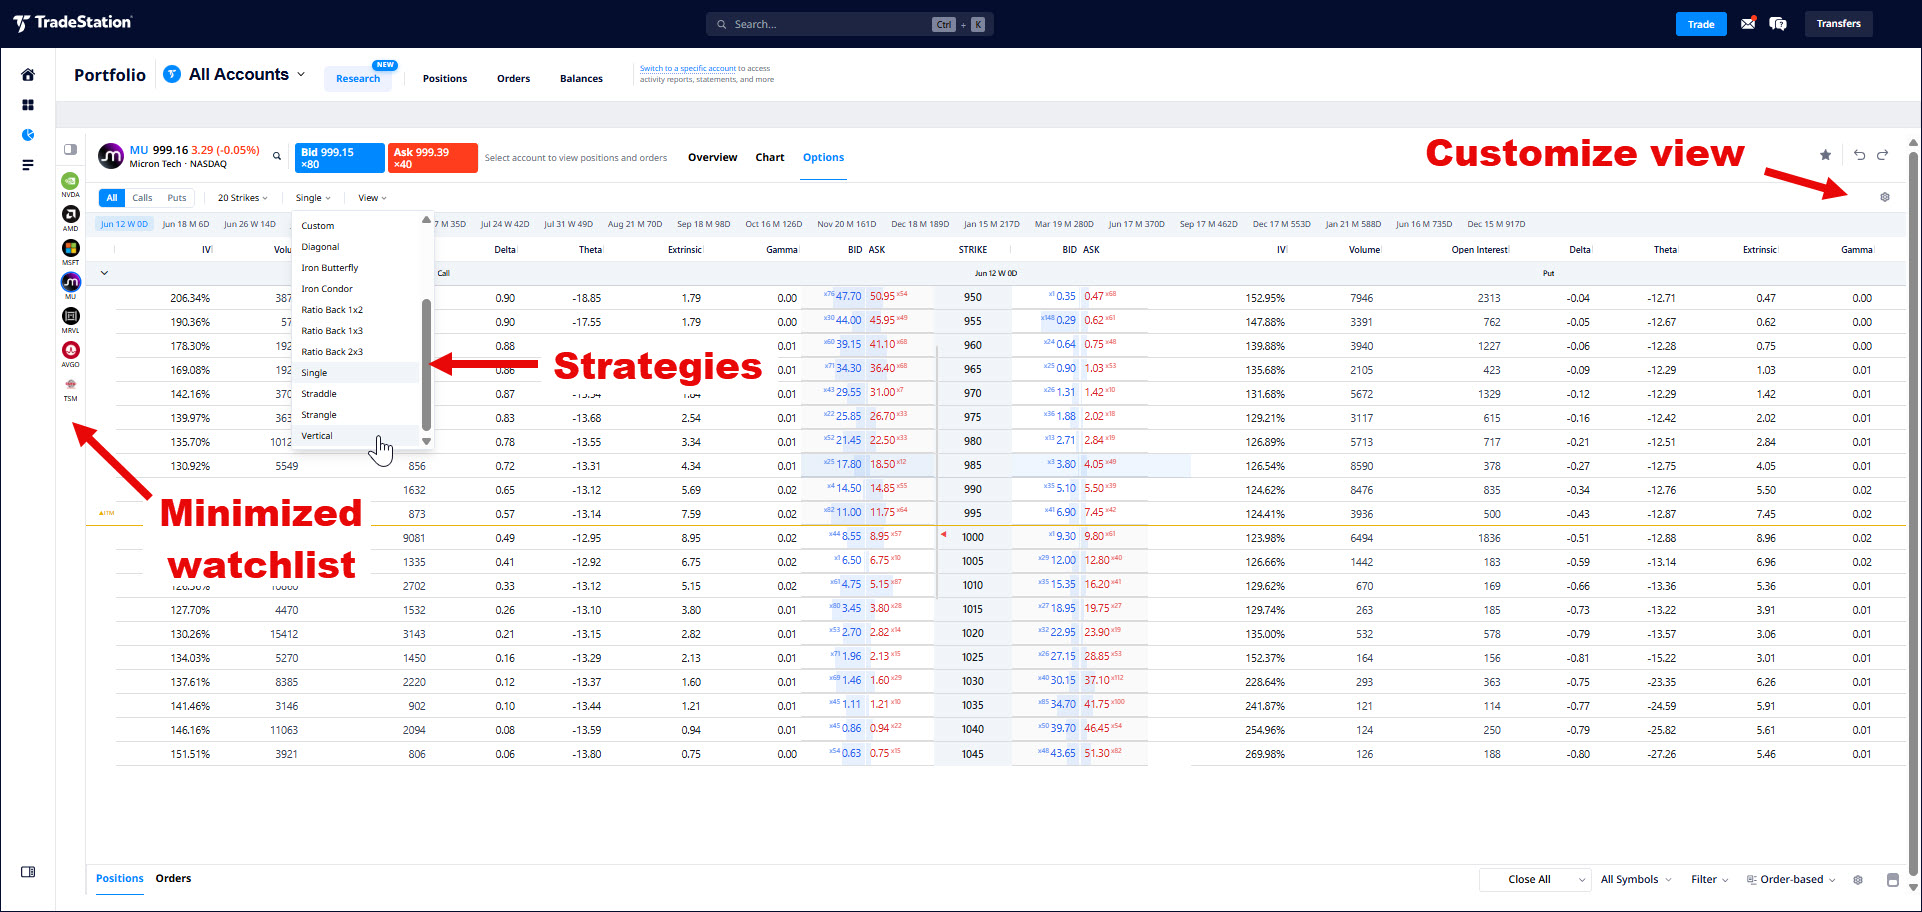Open the dashboard grid icon in sidebar

pos(28,105)
